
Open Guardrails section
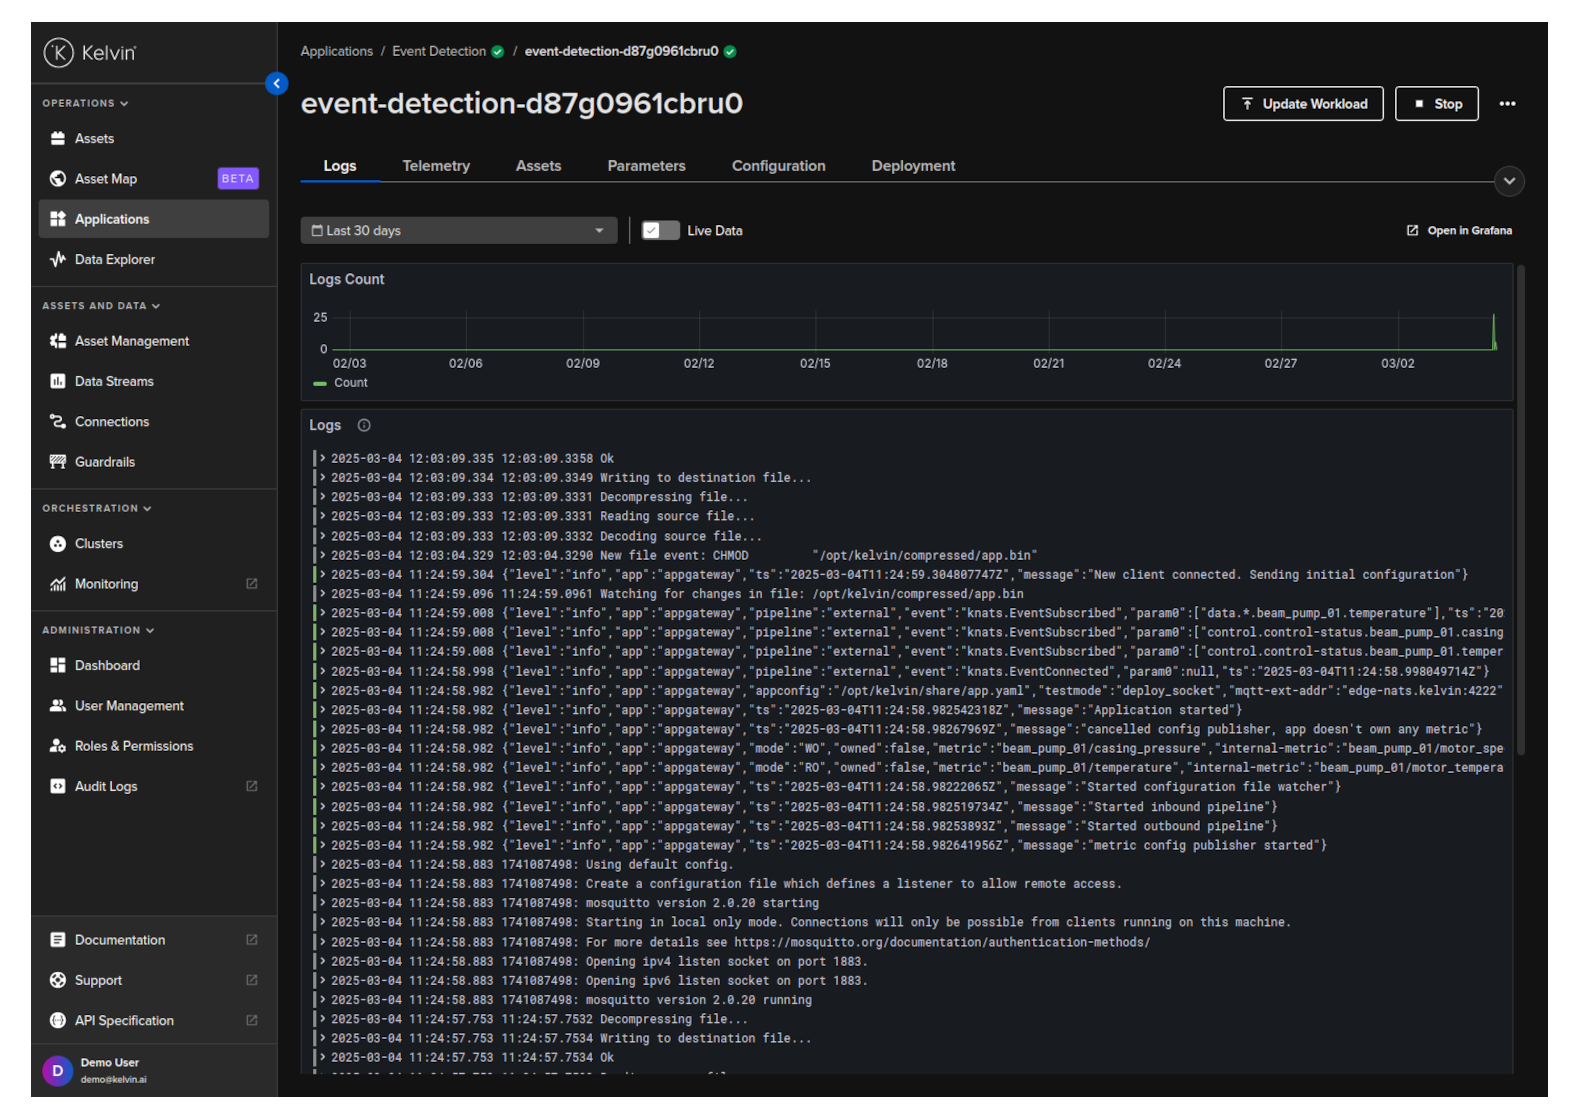104,462
